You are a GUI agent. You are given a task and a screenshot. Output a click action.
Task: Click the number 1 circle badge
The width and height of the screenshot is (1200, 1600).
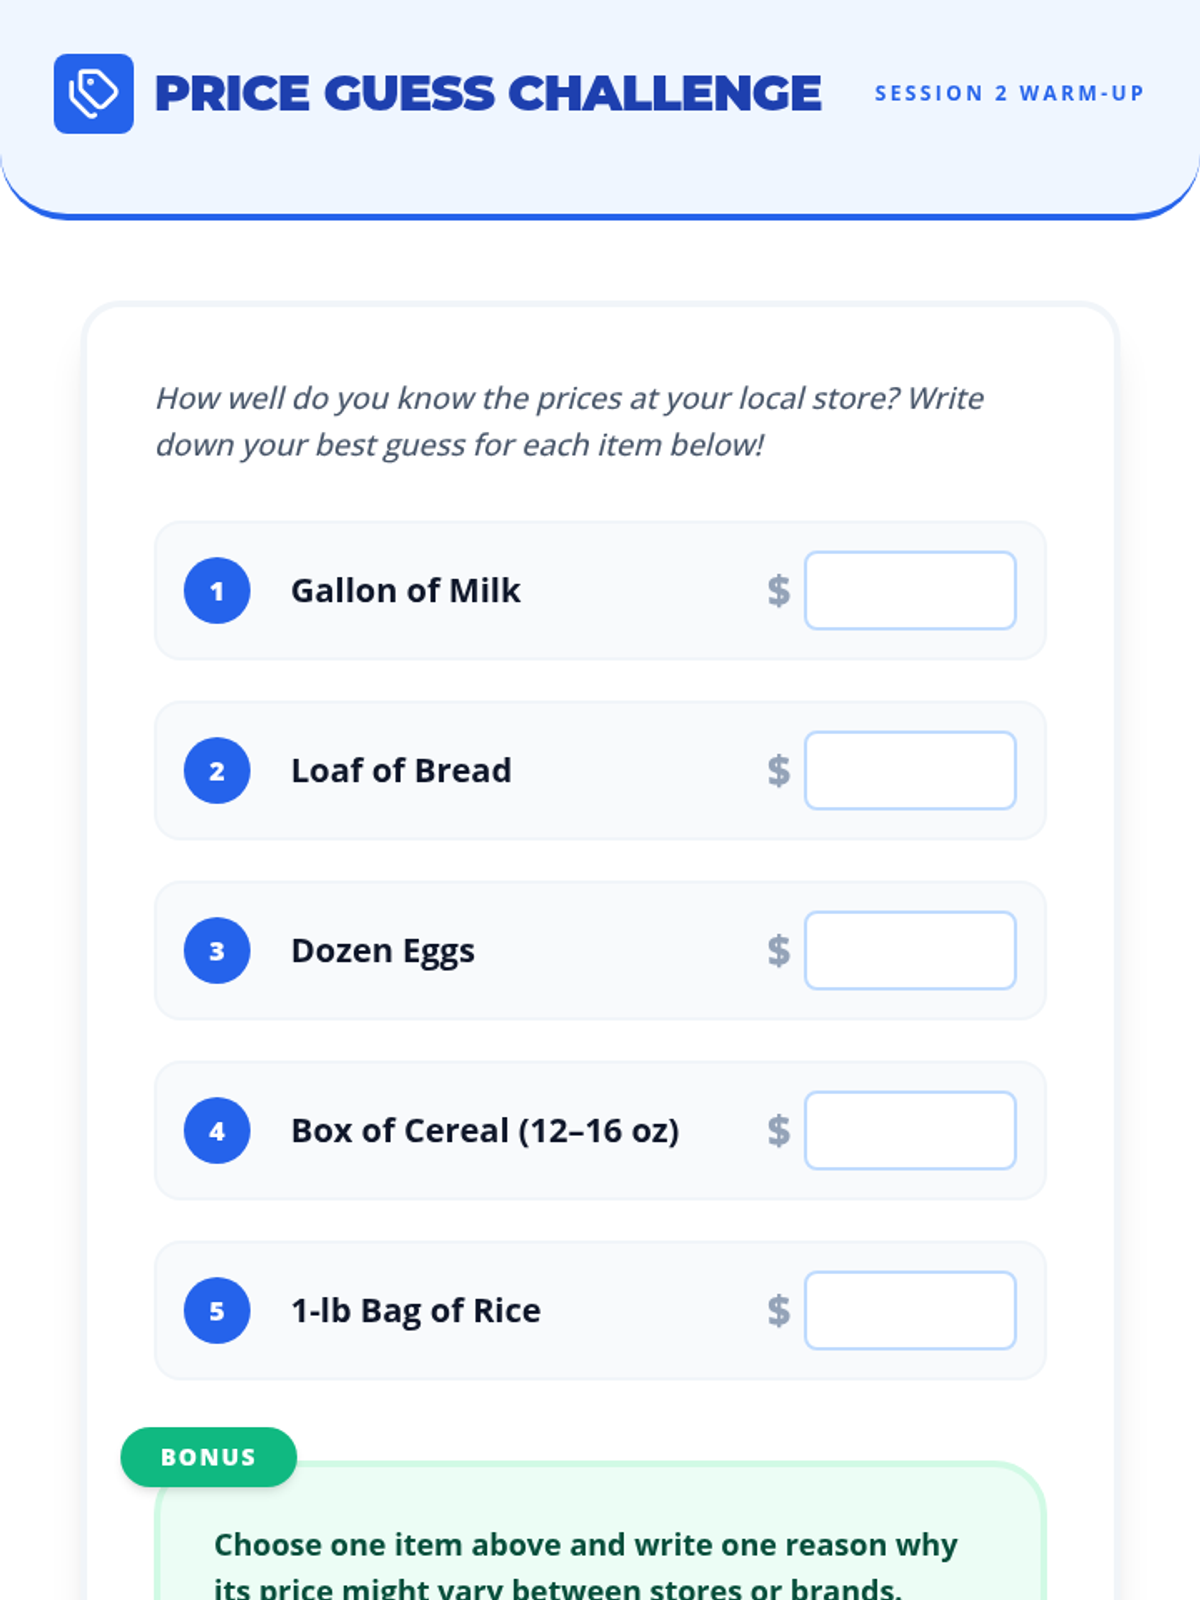(217, 590)
